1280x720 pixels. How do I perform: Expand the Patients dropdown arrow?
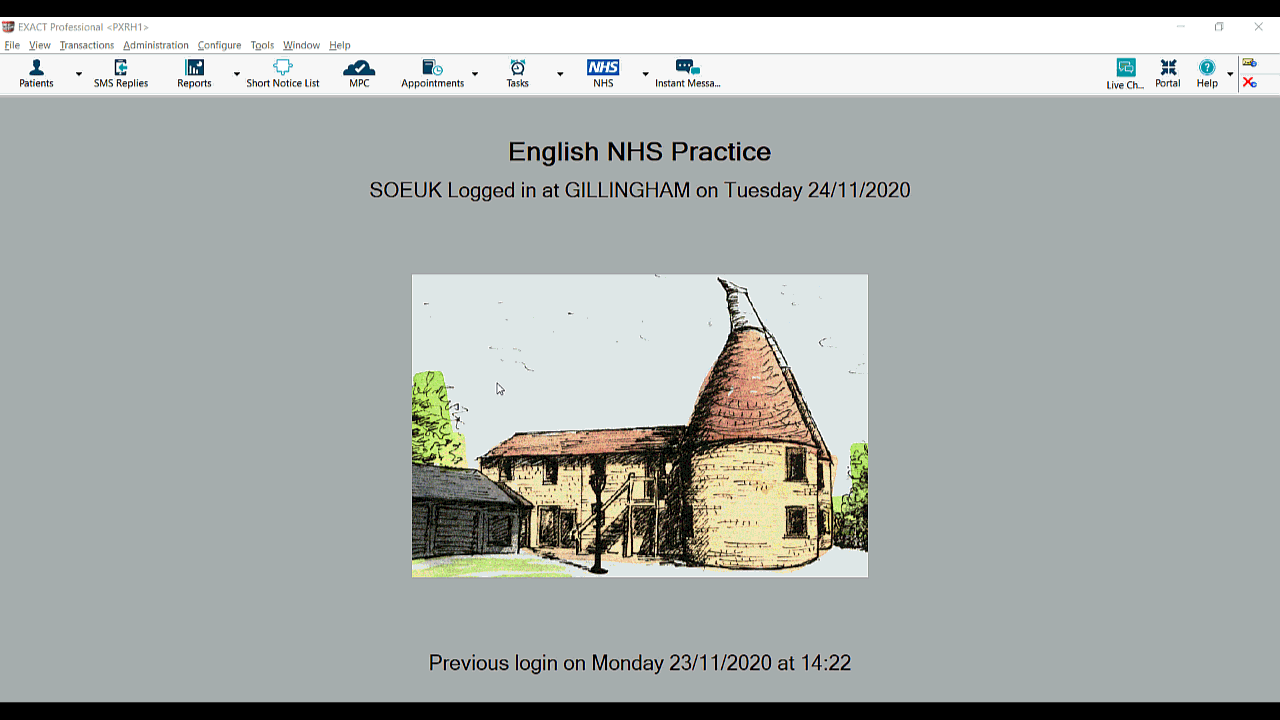79,74
